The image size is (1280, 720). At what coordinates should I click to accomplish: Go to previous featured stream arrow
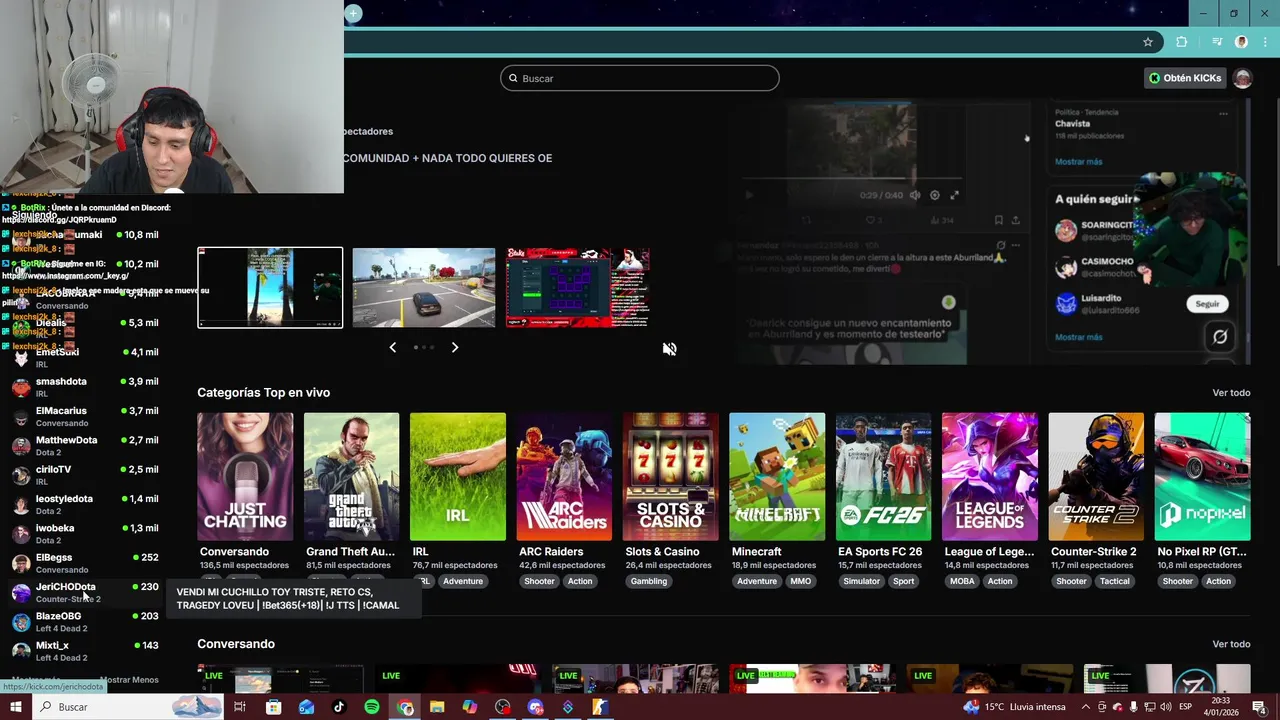click(x=392, y=347)
